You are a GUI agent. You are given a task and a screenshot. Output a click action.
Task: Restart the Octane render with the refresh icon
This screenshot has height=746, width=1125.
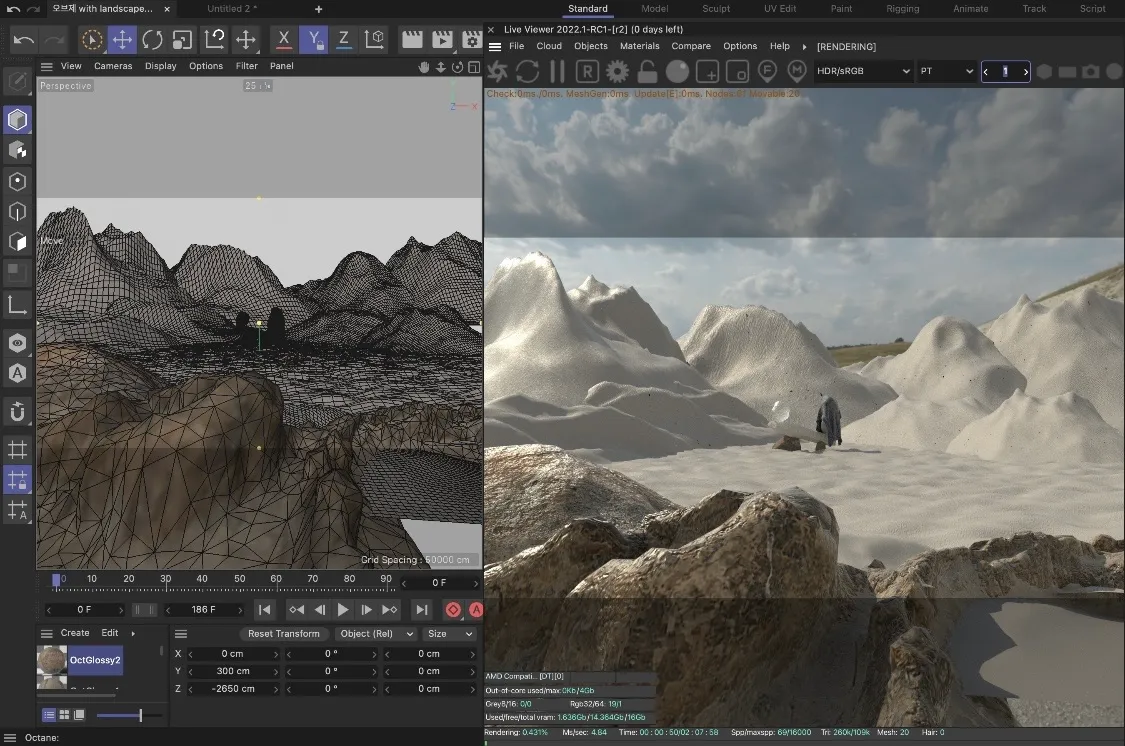coord(527,72)
